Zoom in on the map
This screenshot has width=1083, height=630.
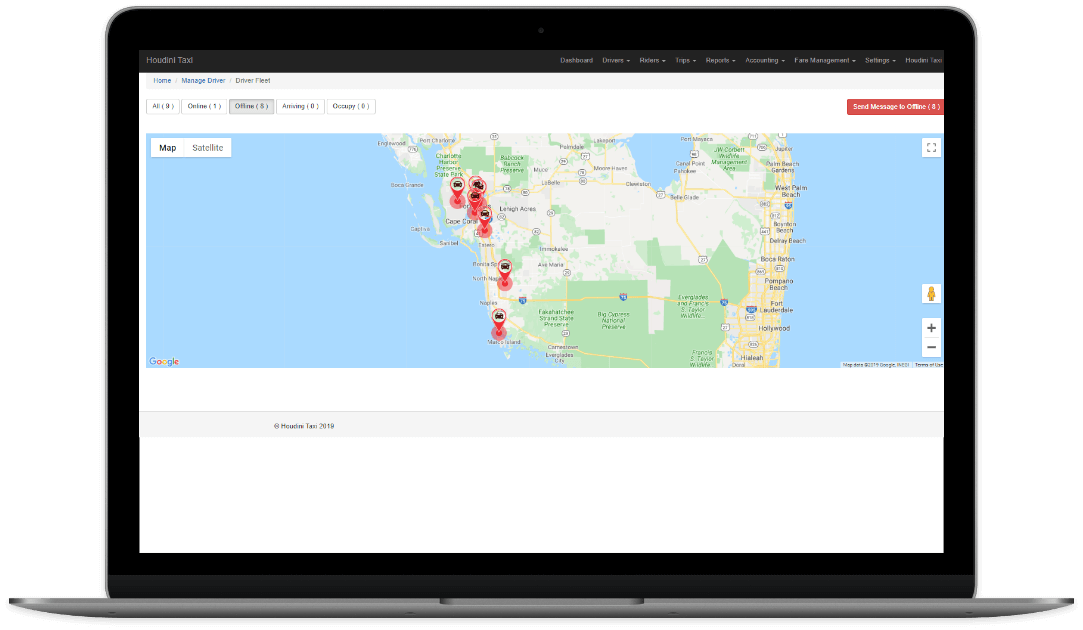pos(931,328)
